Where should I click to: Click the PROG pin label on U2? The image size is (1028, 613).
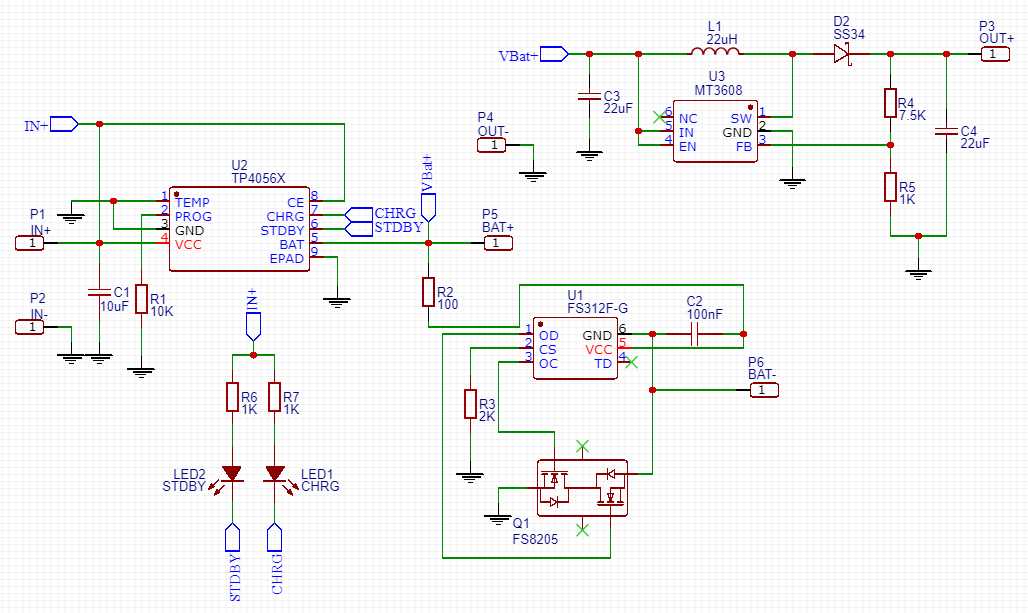click(193, 216)
